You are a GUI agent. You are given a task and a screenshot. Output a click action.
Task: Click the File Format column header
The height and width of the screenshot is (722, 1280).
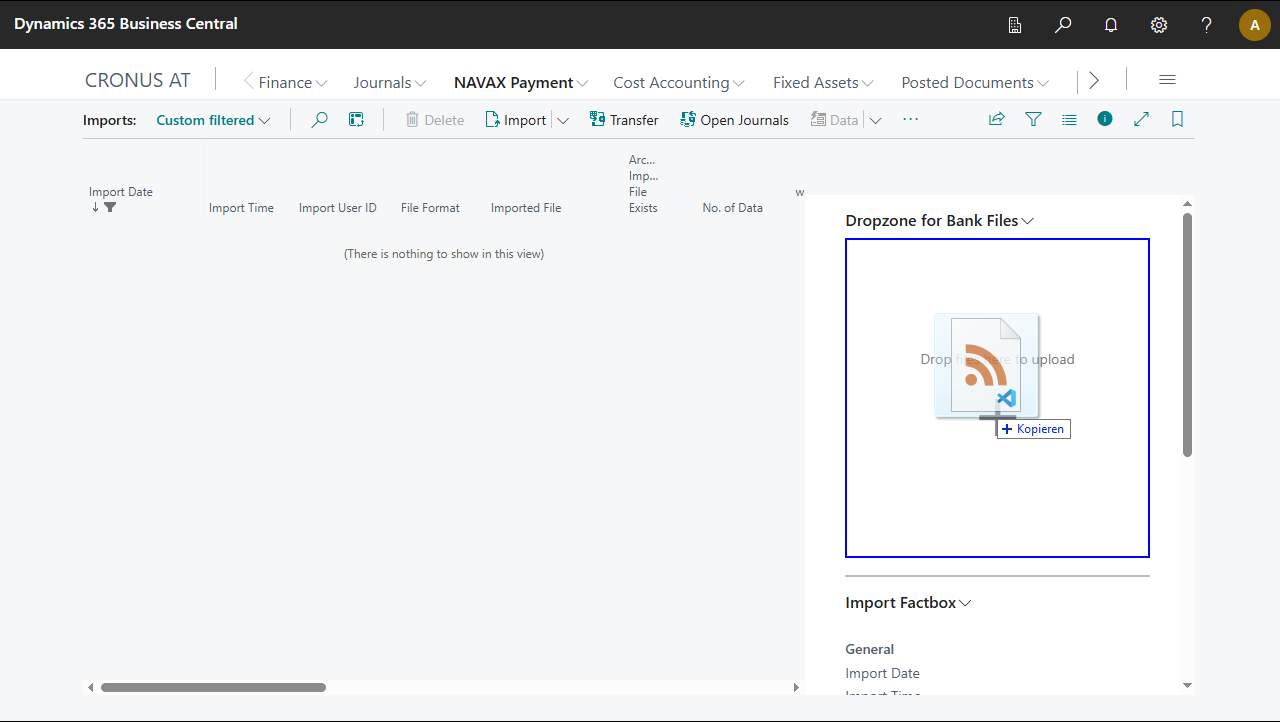[x=430, y=208]
